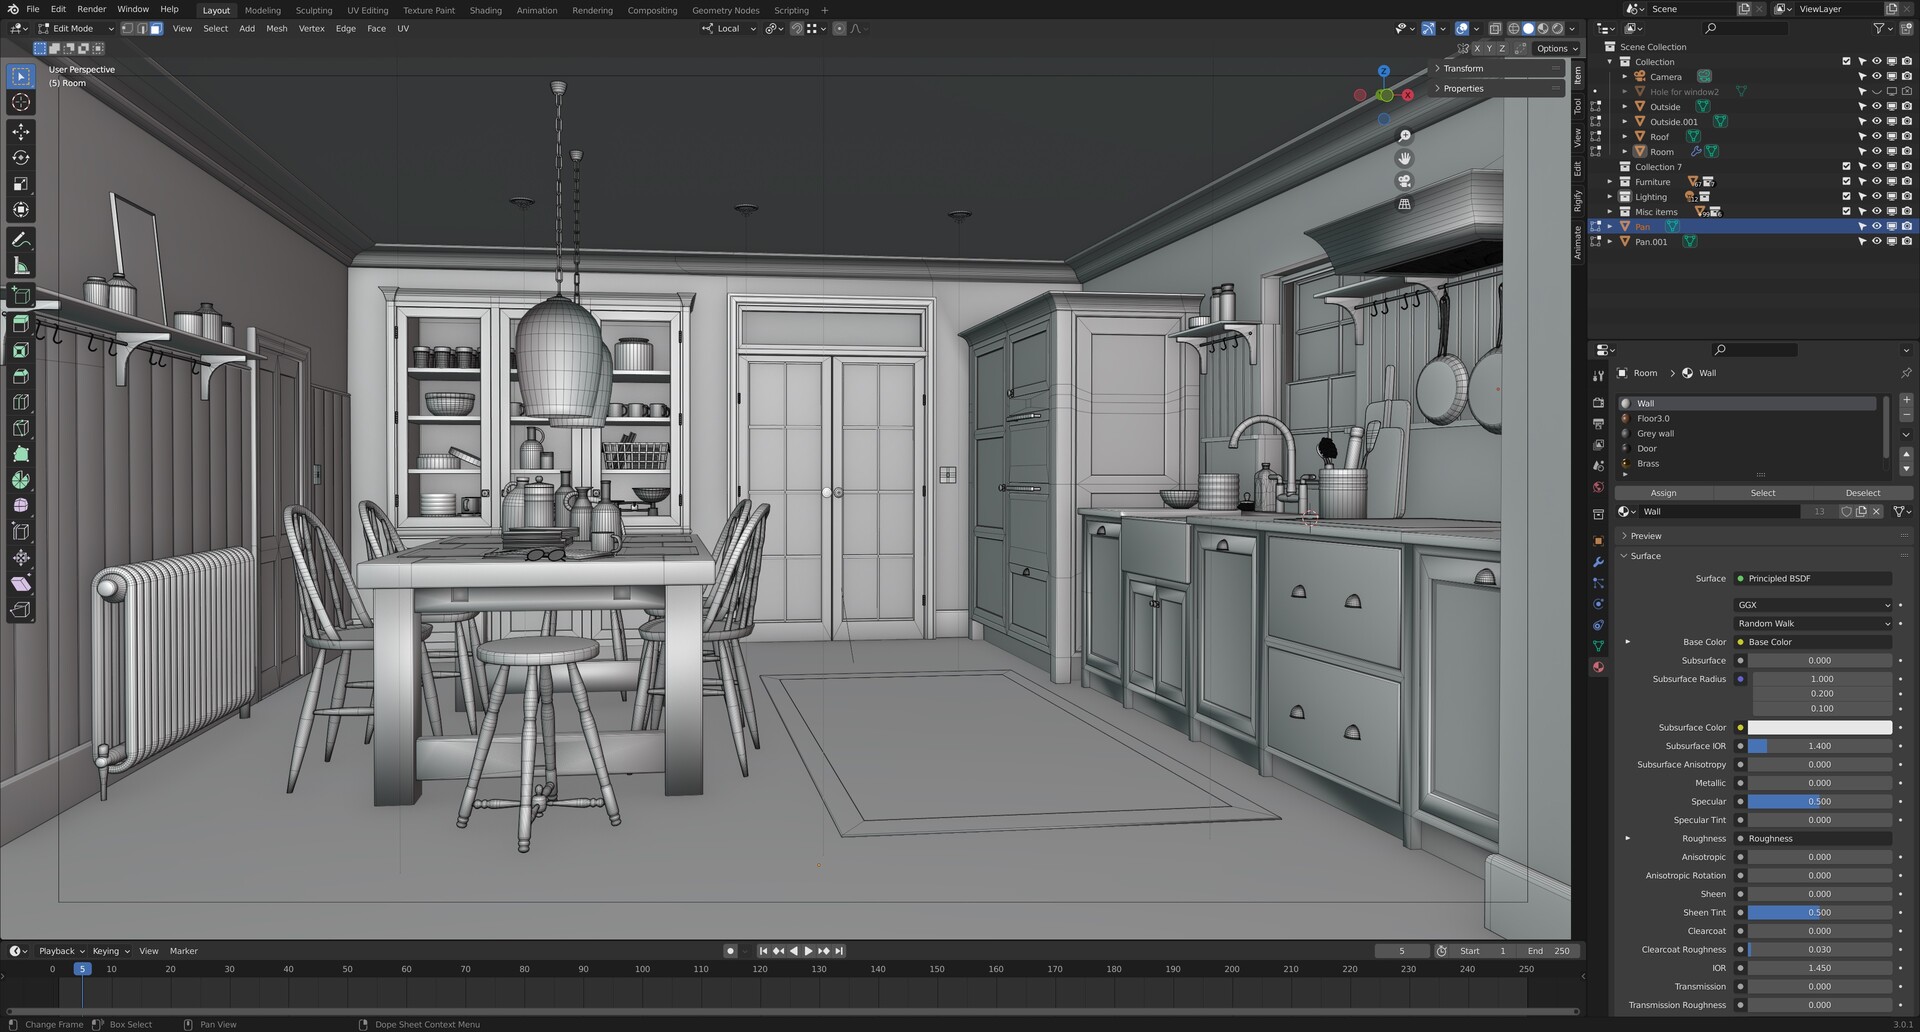The width and height of the screenshot is (1920, 1032).
Task: Toggle camera view with camera gizmo icon
Action: pos(1405,181)
